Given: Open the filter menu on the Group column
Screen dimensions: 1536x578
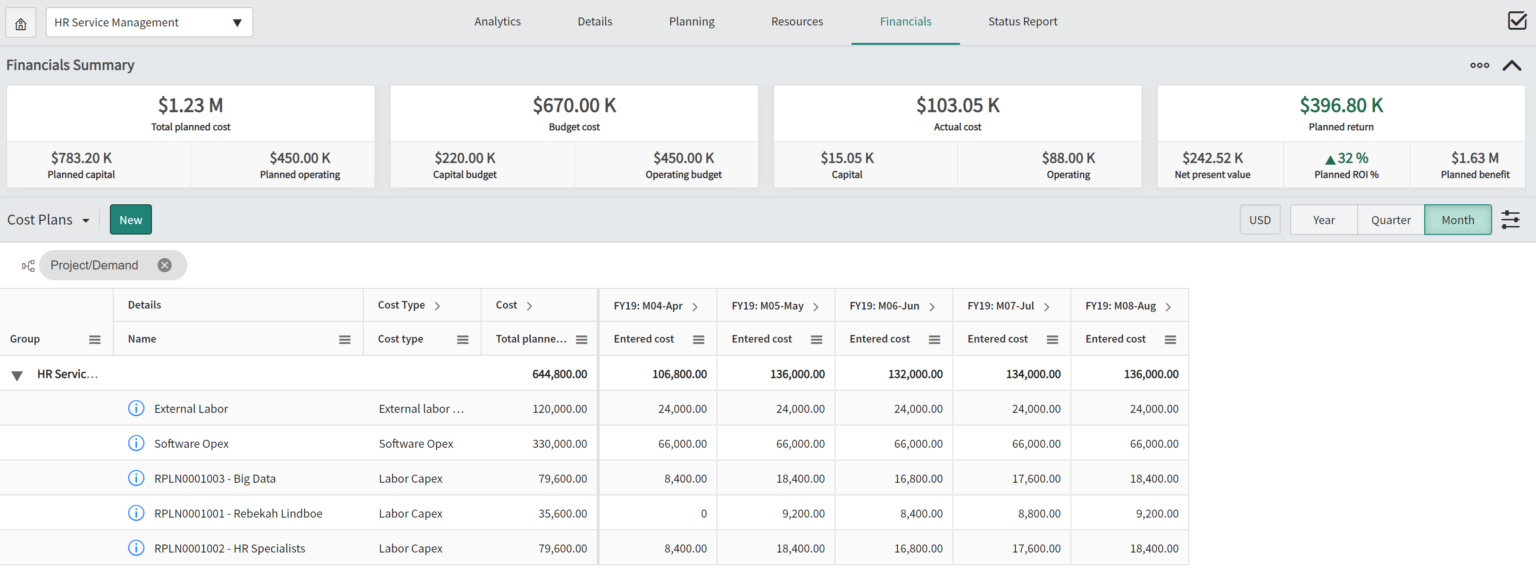Looking at the screenshot, I should [96, 338].
